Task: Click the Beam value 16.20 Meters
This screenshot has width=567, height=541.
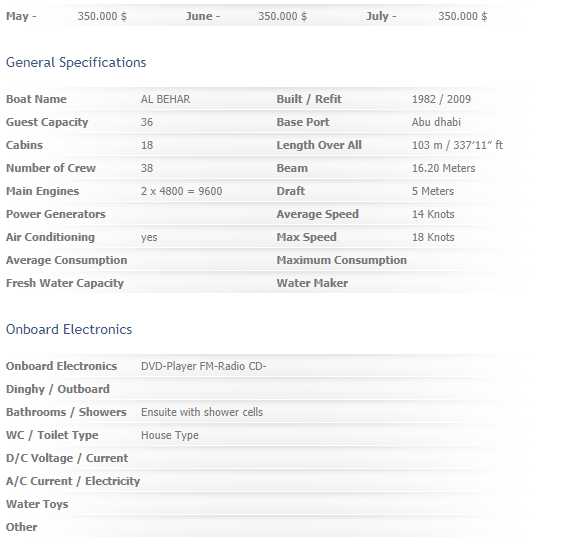Action: point(443,168)
